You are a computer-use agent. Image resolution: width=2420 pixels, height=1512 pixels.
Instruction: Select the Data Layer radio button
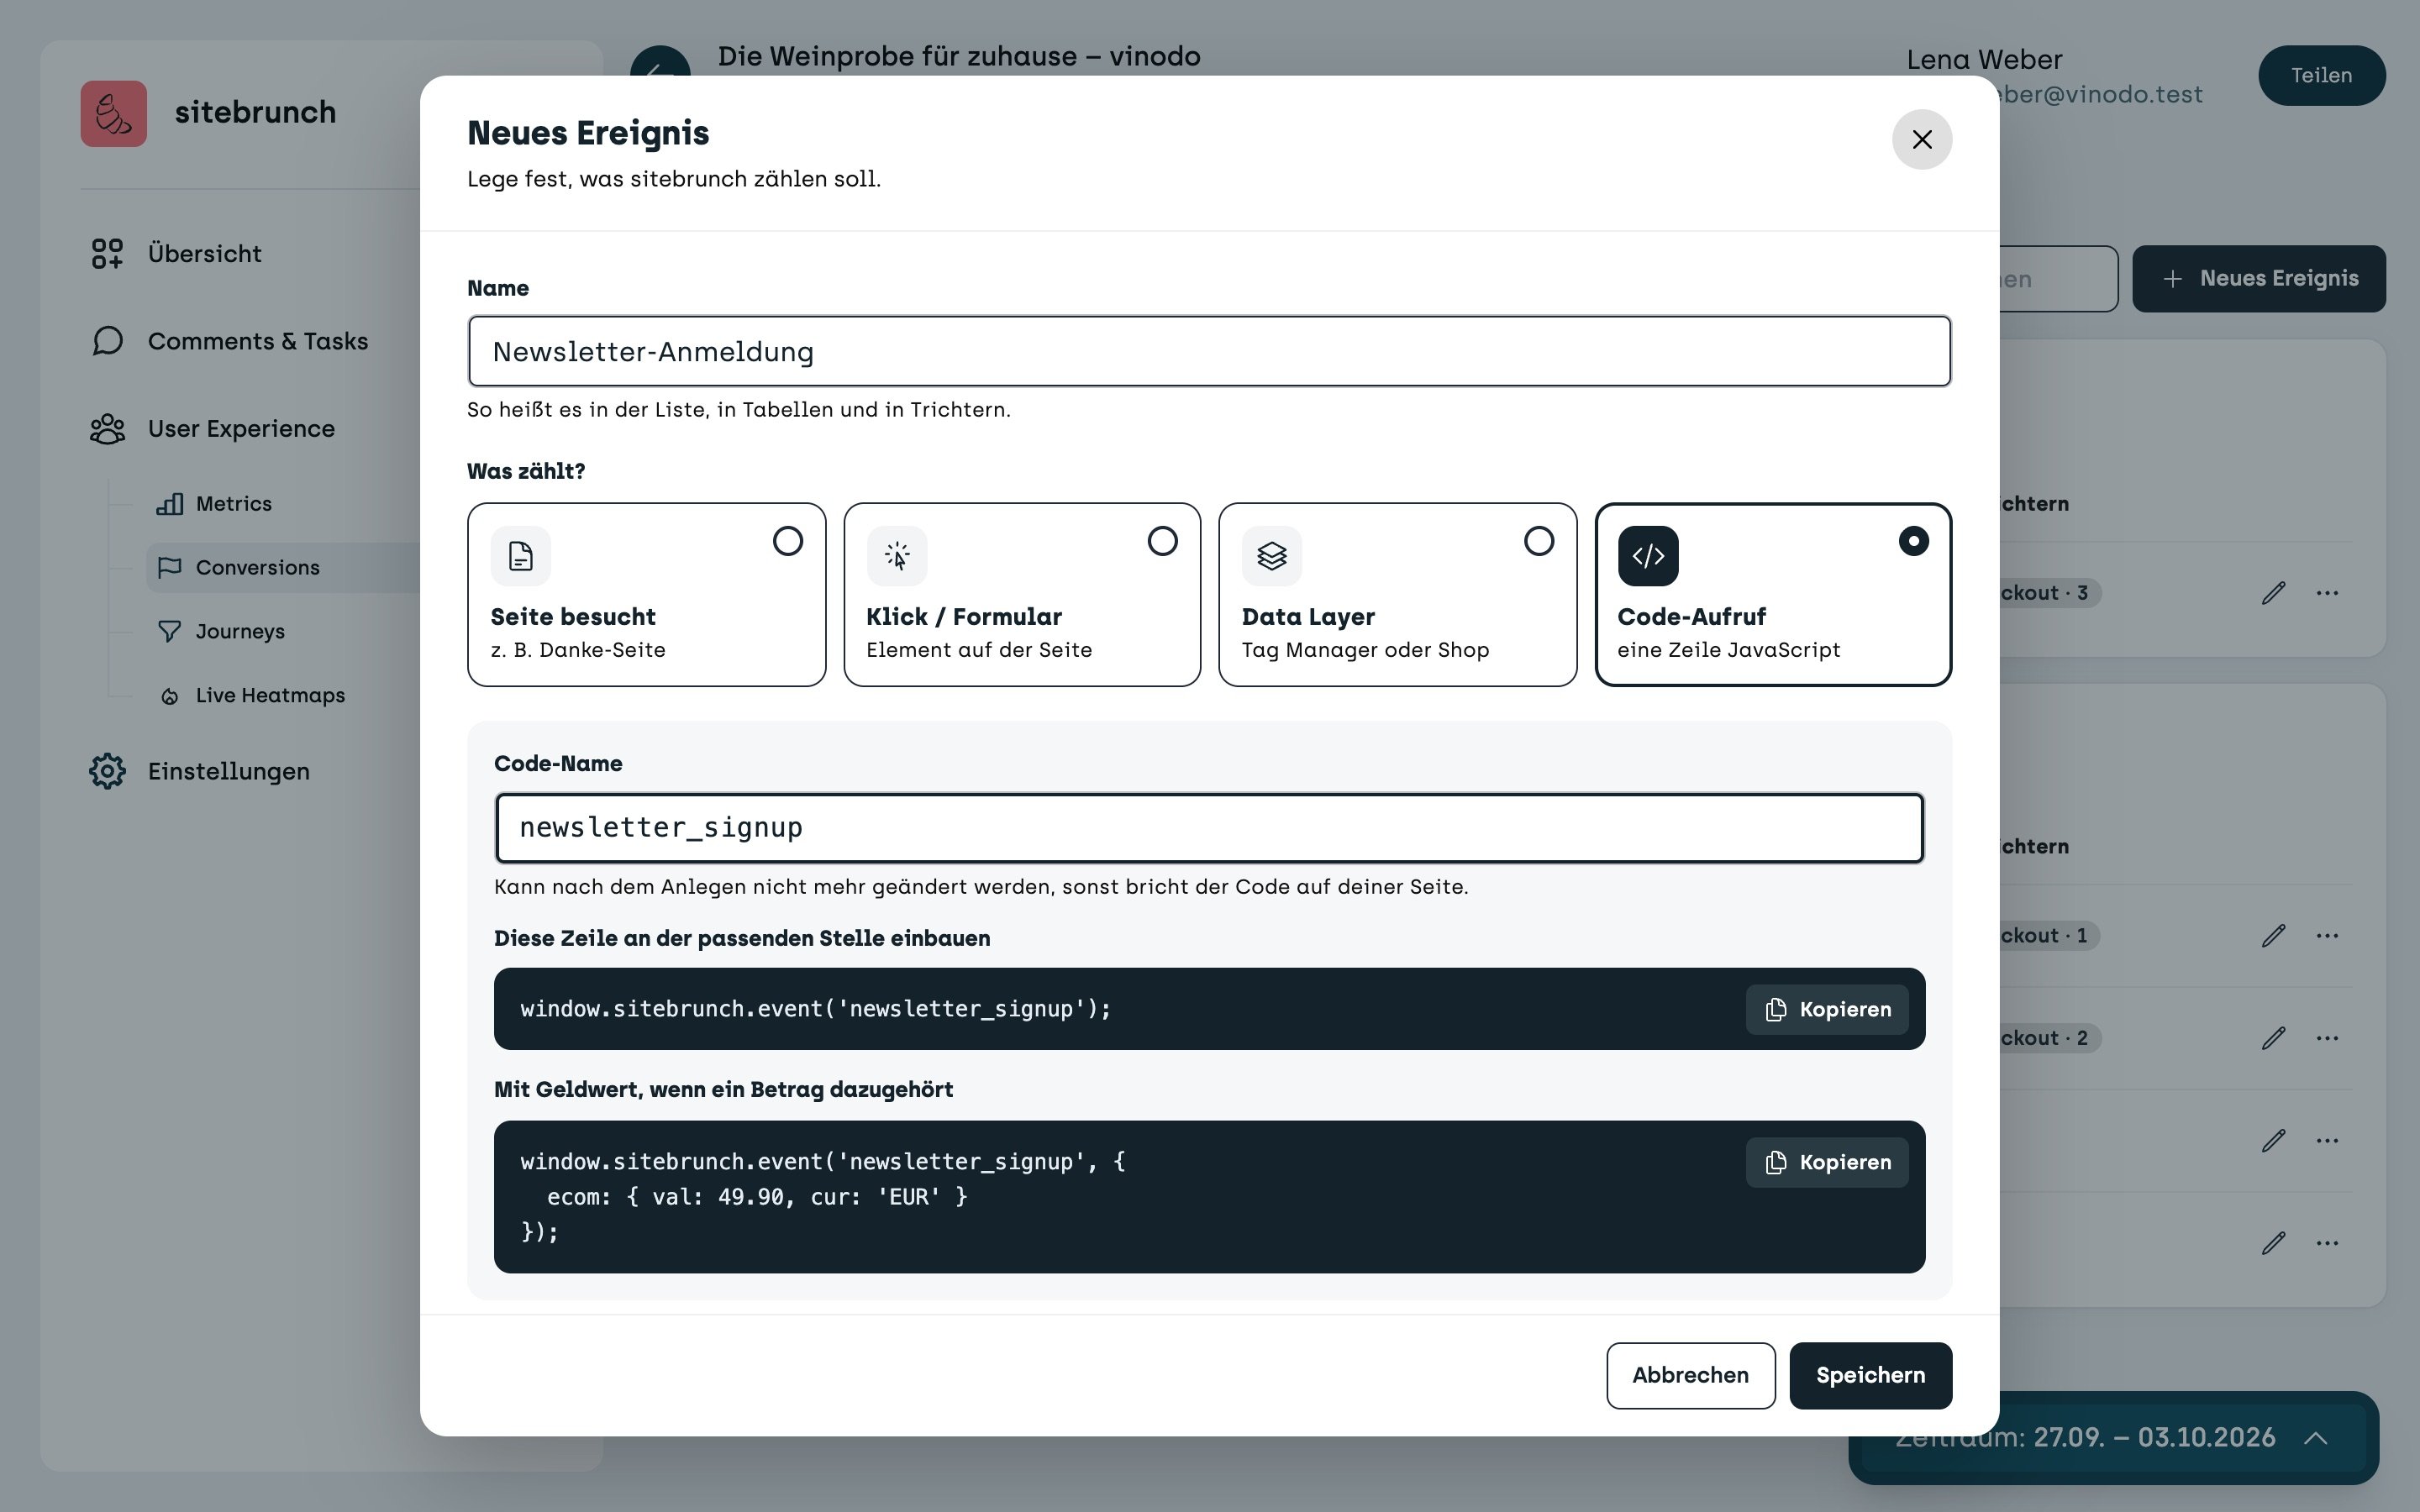pos(1538,541)
